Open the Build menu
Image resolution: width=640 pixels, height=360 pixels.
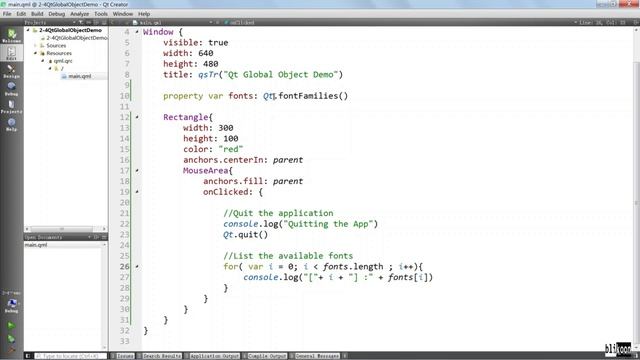coord(37,14)
